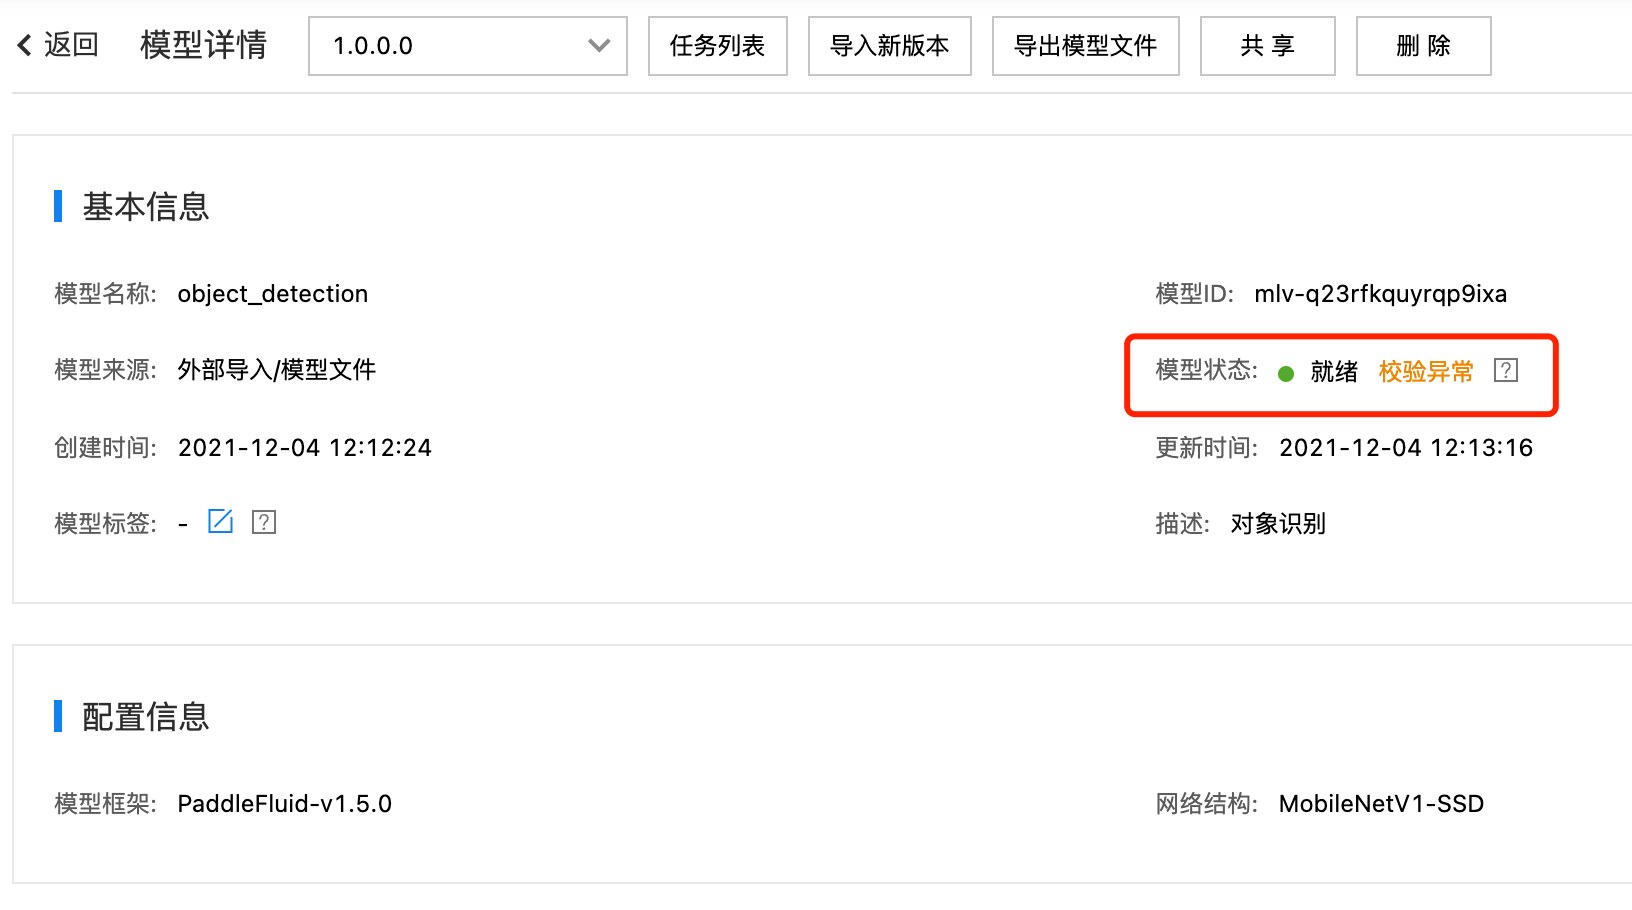
Task: Click the MobileNetV1-SSD network structure value
Action: pyautogui.click(x=1382, y=804)
